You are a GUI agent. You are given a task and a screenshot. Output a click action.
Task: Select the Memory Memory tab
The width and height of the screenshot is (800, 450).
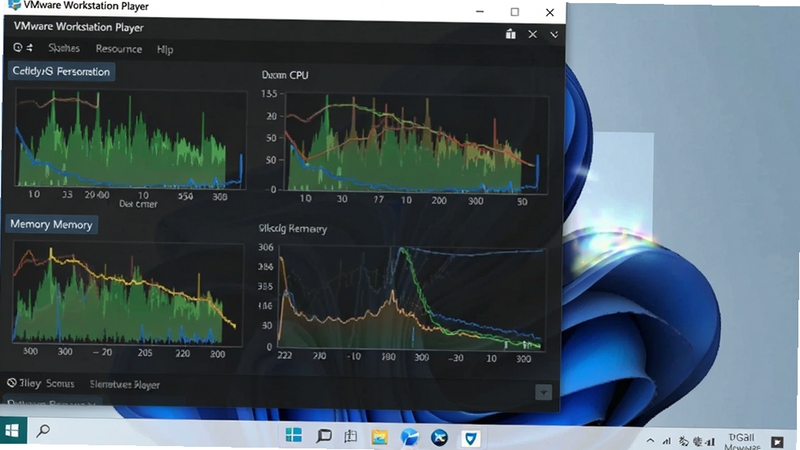51,224
